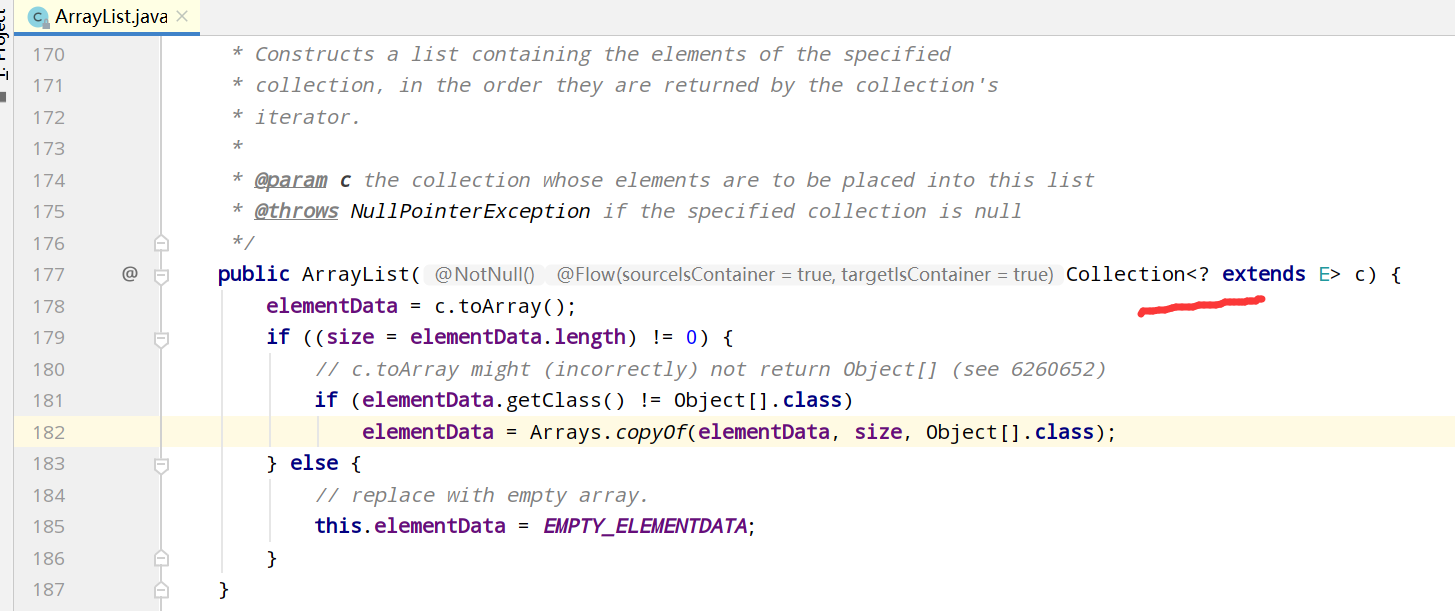The image size is (1455, 611).
Task: Click the Javadoc fold end marker at line 176
Action: [161, 243]
